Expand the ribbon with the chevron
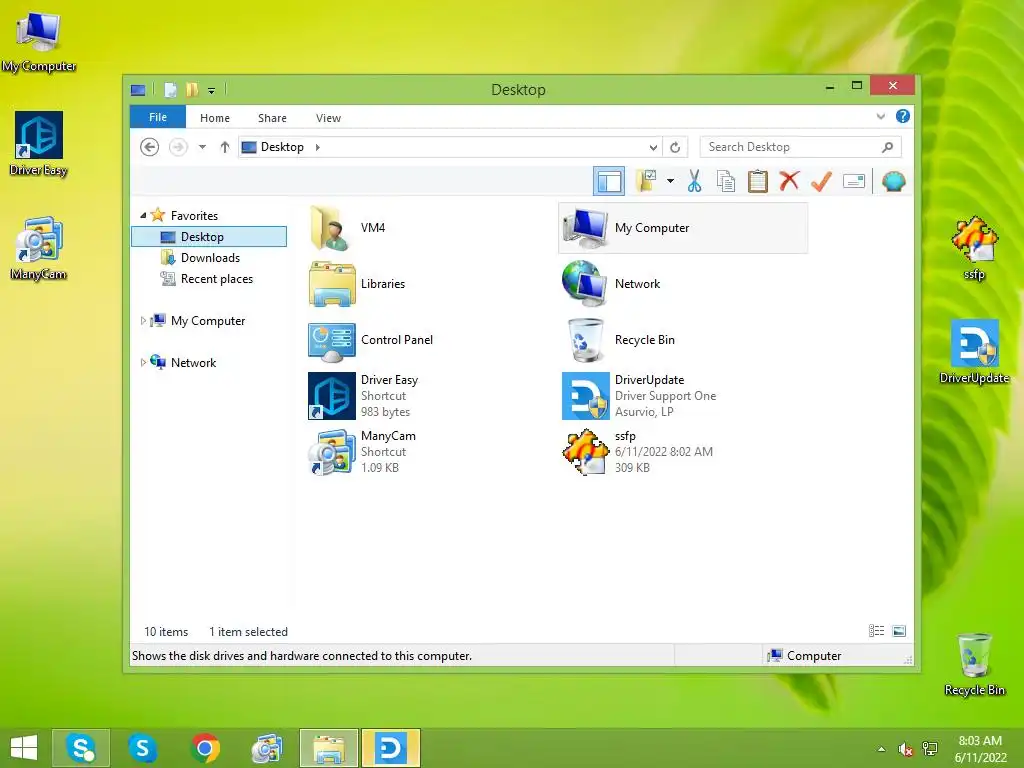Image resolution: width=1024 pixels, height=768 pixels. 880,117
